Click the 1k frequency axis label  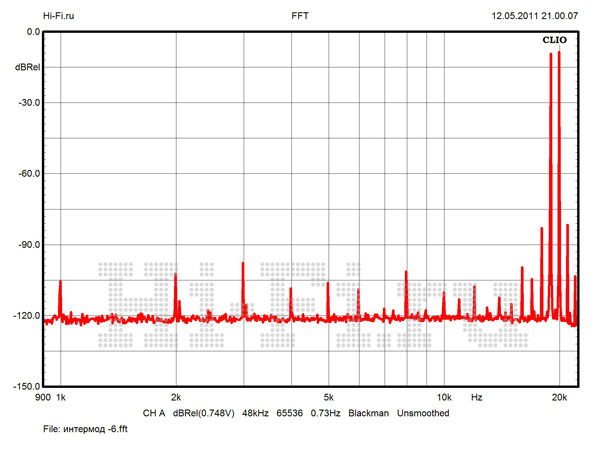tap(60, 398)
